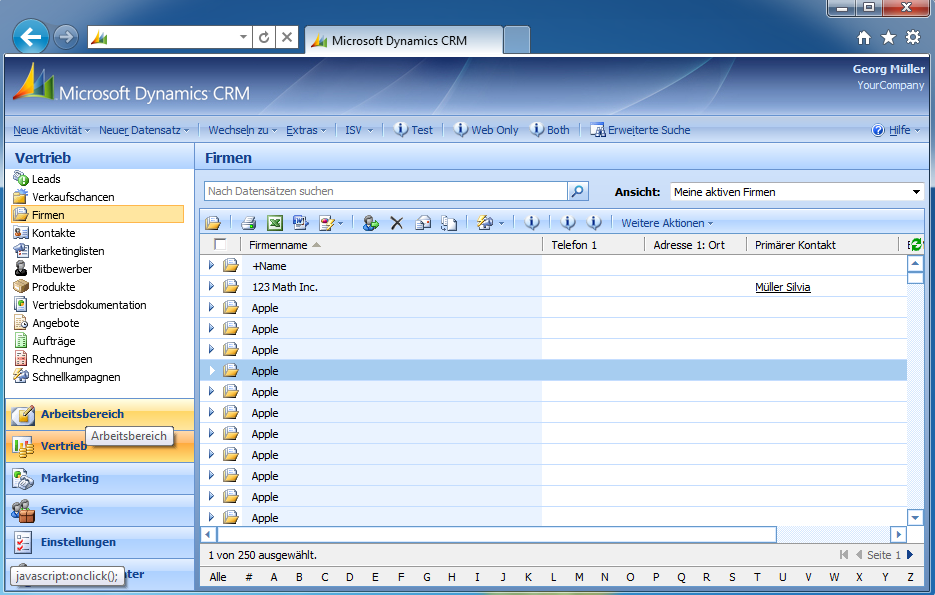
Task: Open the Quick campaign icon dropdown
Action: click(501, 224)
